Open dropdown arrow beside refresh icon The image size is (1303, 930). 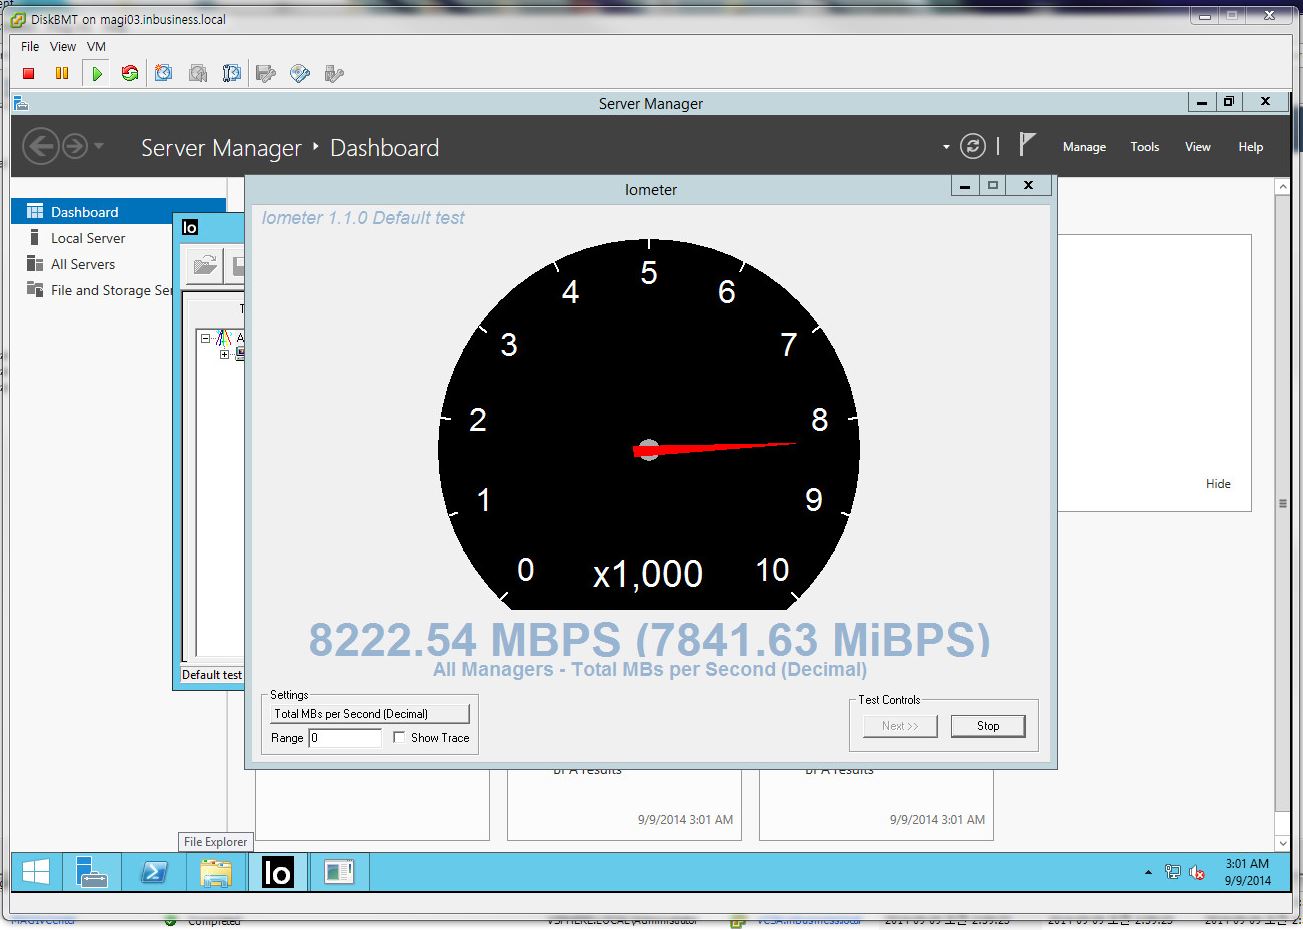[946, 147]
